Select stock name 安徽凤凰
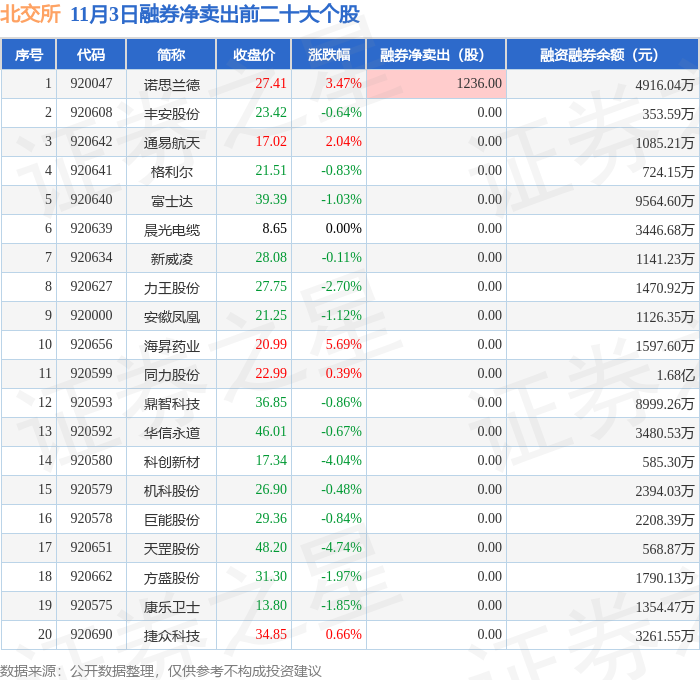 (x=171, y=317)
